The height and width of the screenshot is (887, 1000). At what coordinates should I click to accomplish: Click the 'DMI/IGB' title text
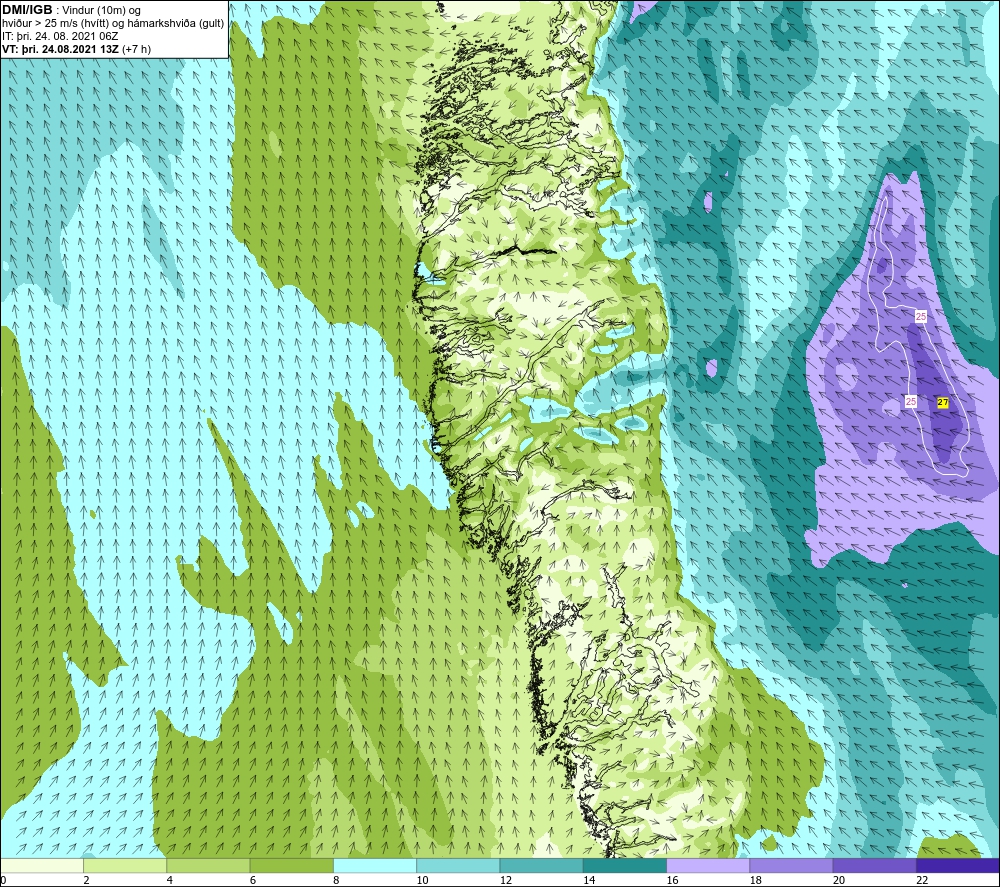[27, 10]
